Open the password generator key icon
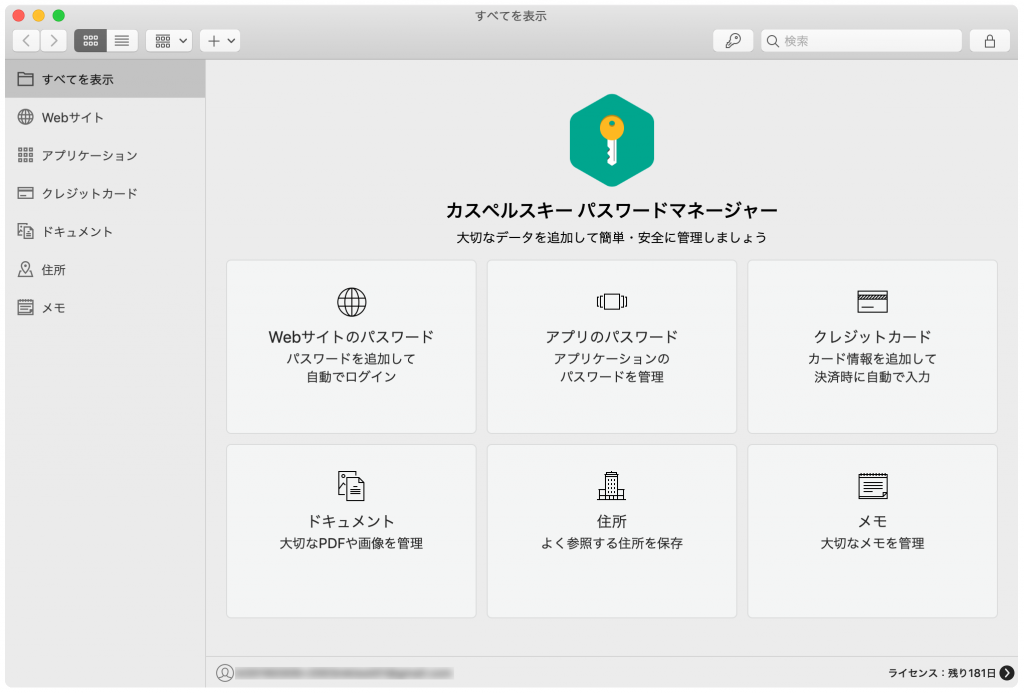This screenshot has width=1024, height=693. coord(733,41)
